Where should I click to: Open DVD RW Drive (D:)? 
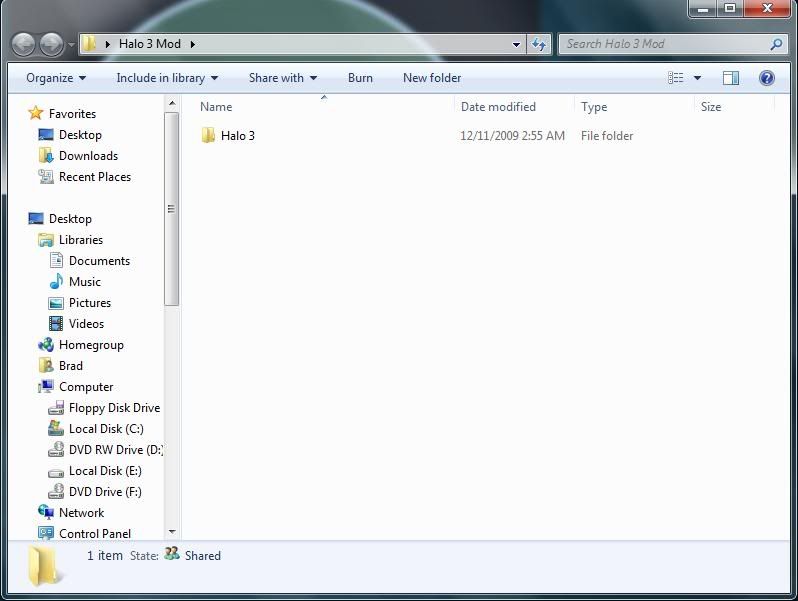[x=116, y=450]
